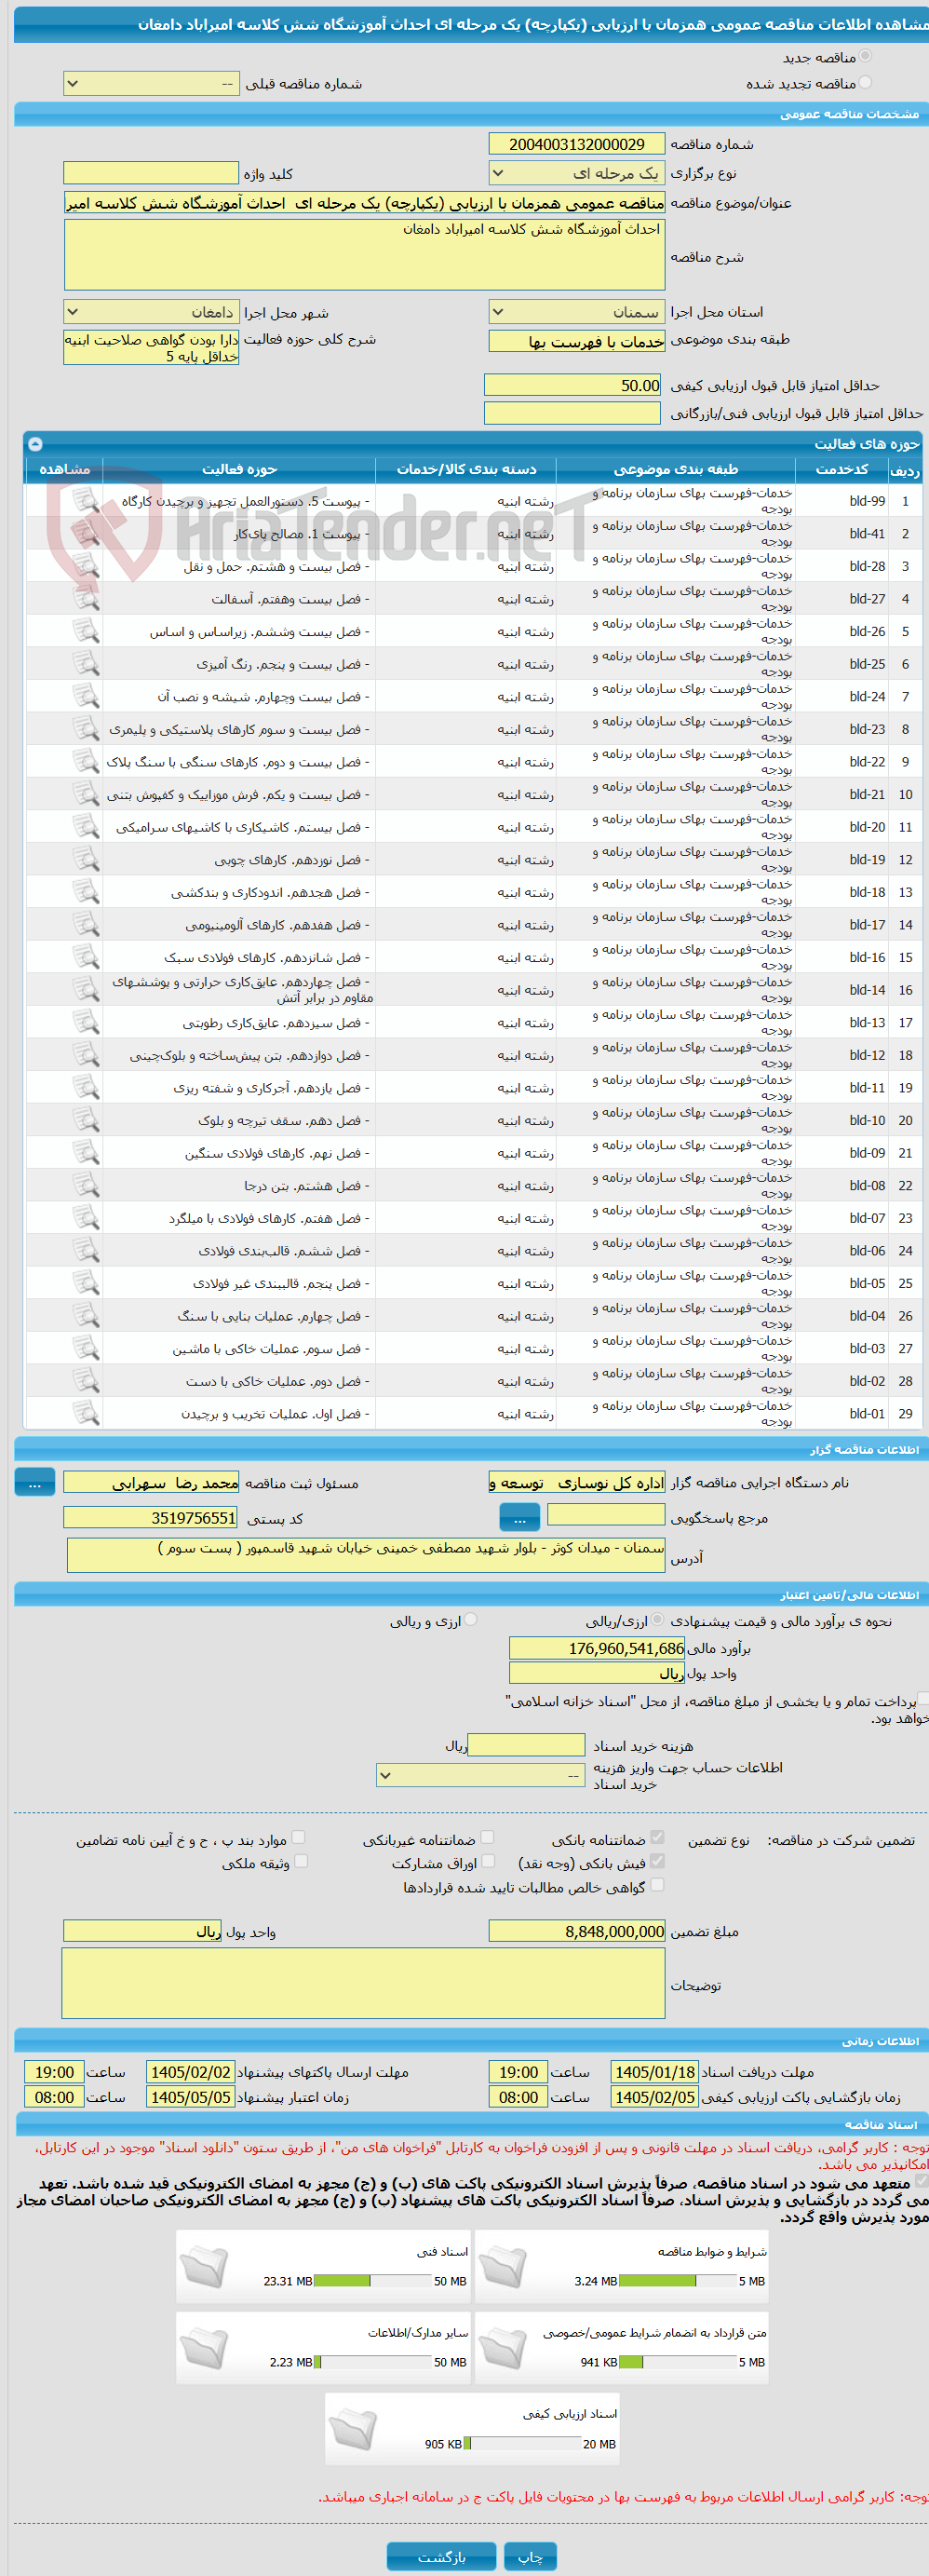Screen dimensions: 929x2576
Task: Click the بازگشت back button
Action: (441, 2556)
